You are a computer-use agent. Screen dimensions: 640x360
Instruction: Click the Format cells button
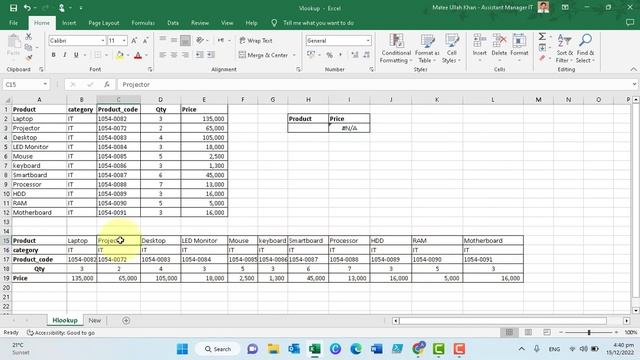point(519,48)
